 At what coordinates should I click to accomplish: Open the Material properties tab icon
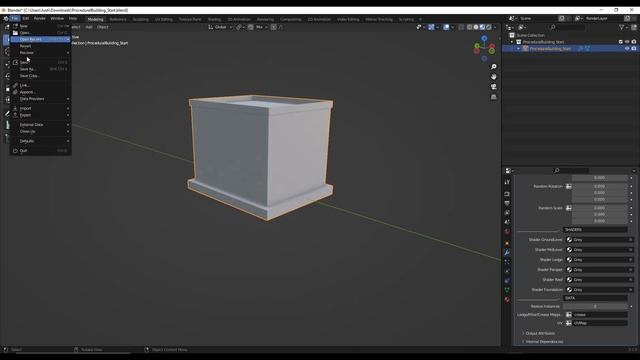(507, 300)
